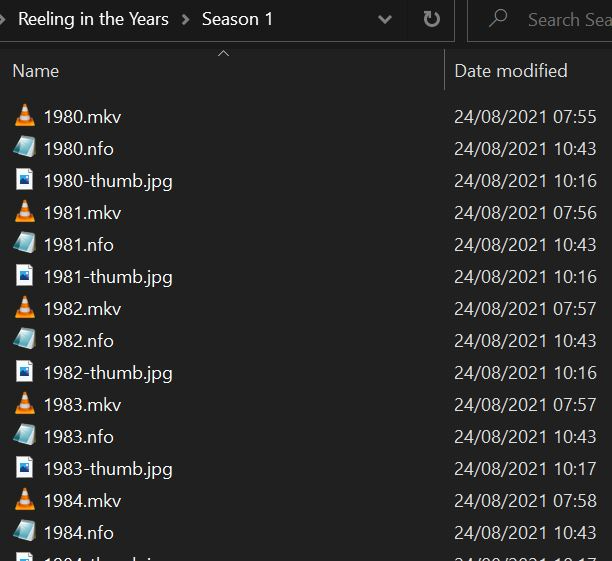Click the Season 1 breadcrumb segment
Image resolution: width=612 pixels, height=561 pixels.
point(237,19)
